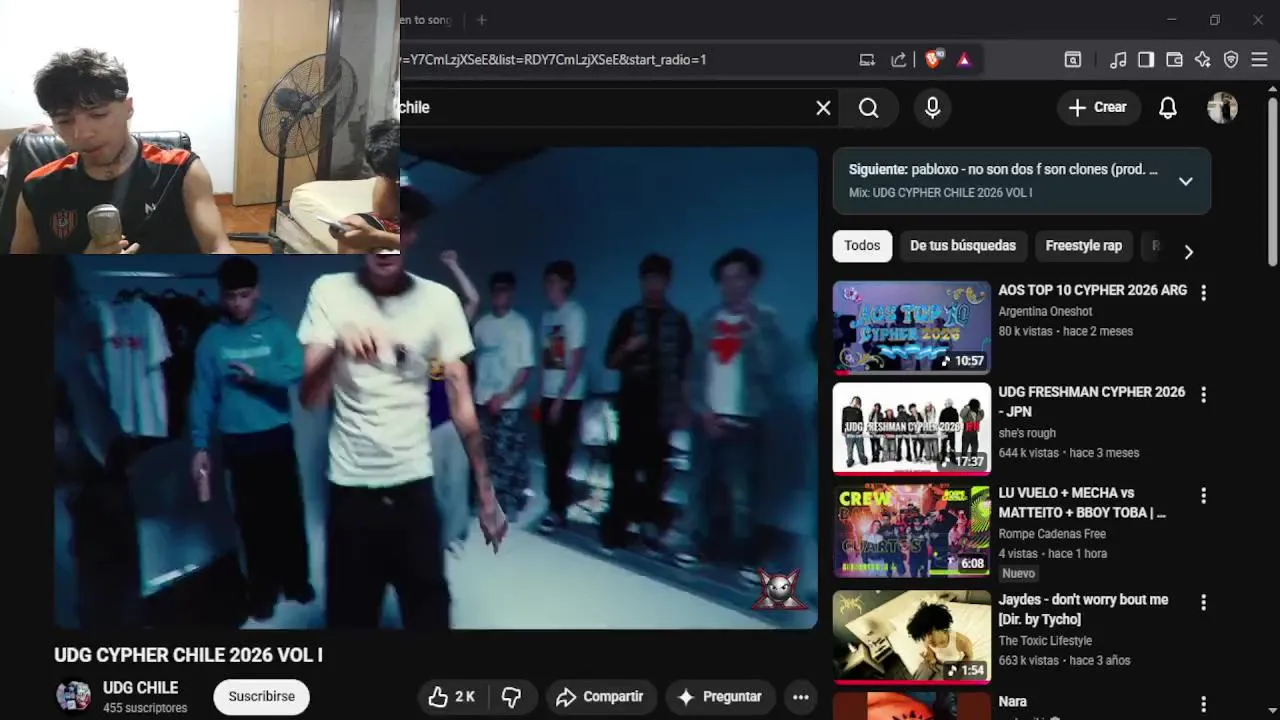Open YouTube notifications bell
Screen dimensions: 1280x720
[x=1167, y=108]
